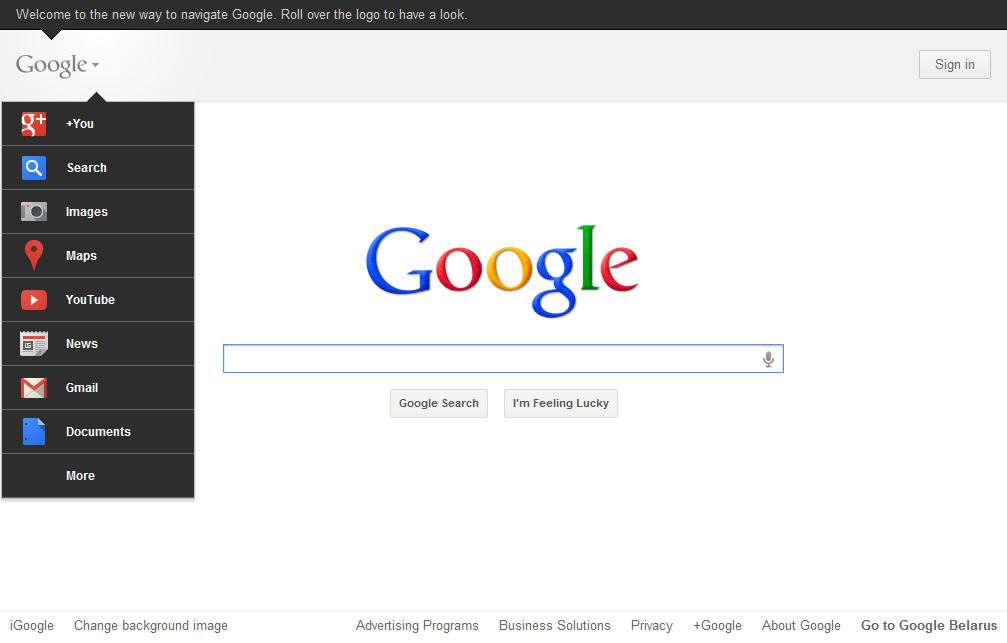The height and width of the screenshot is (643, 1007).
Task: Open About Google footer link
Action: click(801, 626)
